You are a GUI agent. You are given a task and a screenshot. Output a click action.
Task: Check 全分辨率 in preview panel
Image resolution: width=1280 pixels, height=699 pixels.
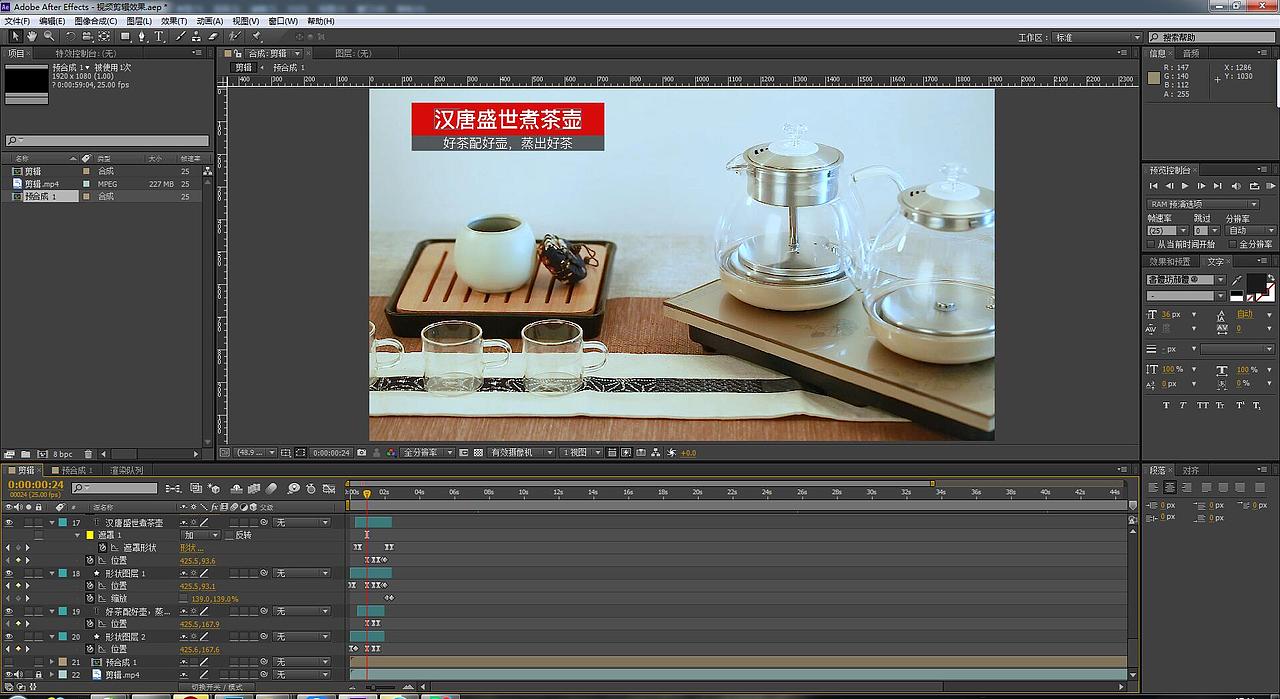[1232, 243]
